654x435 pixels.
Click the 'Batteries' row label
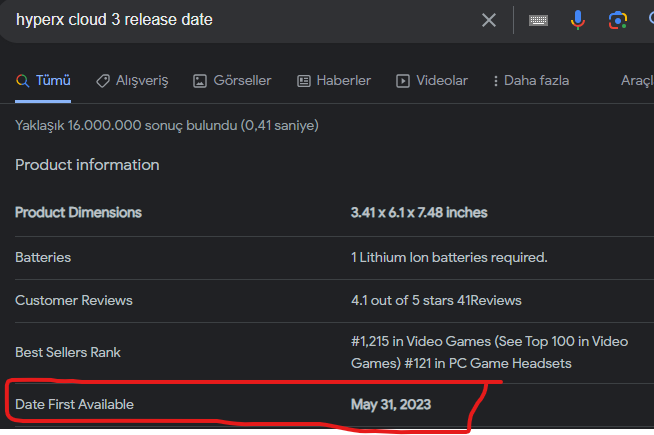pyautogui.click(x=43, y=257)
